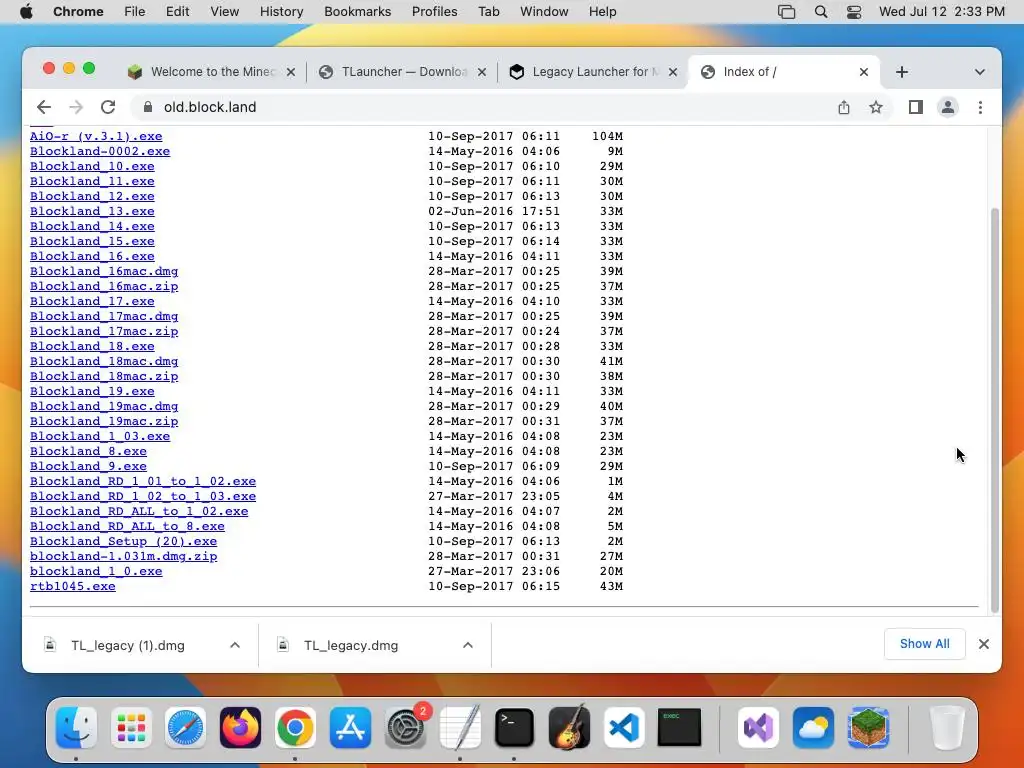Open System Settings in the Dock
Viewport: 1024px width, 768px height.
click(406, 727)
